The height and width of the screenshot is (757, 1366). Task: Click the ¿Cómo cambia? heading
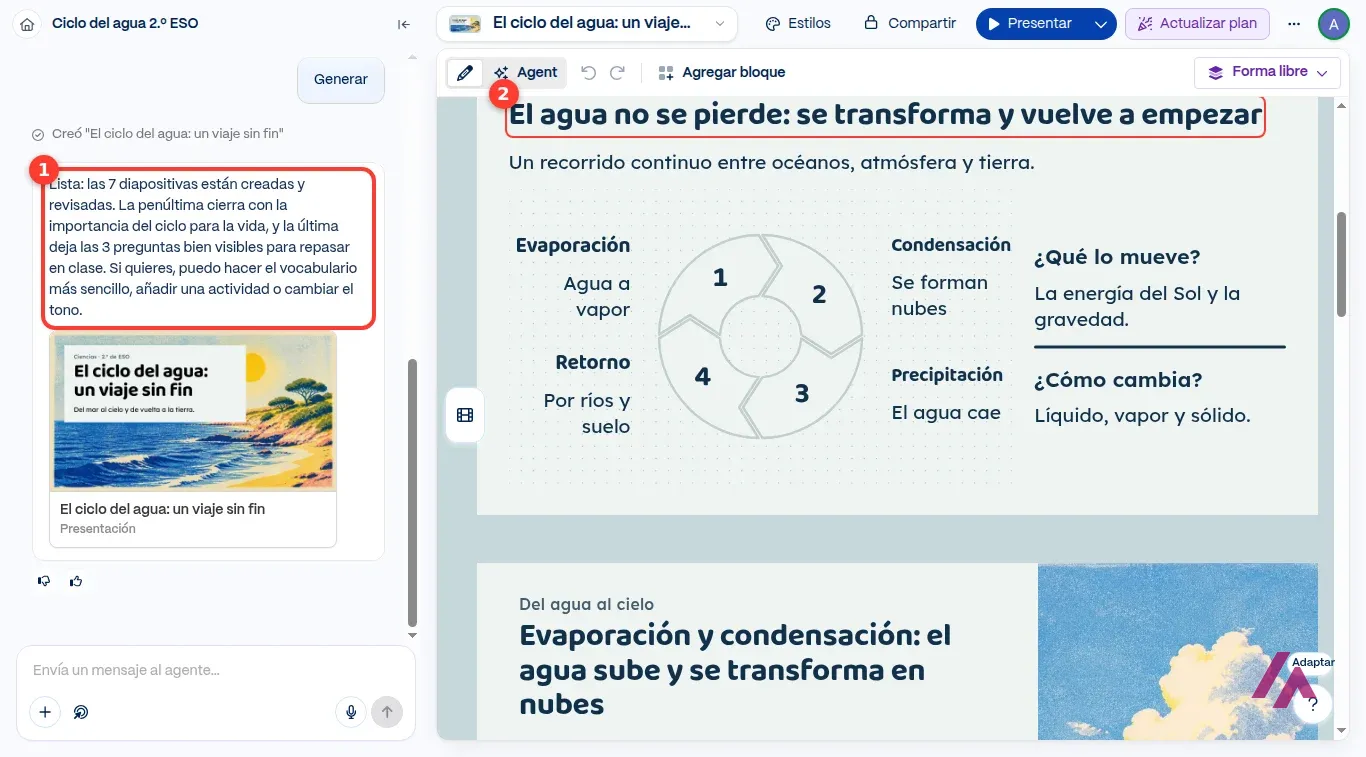(1118, 381)
